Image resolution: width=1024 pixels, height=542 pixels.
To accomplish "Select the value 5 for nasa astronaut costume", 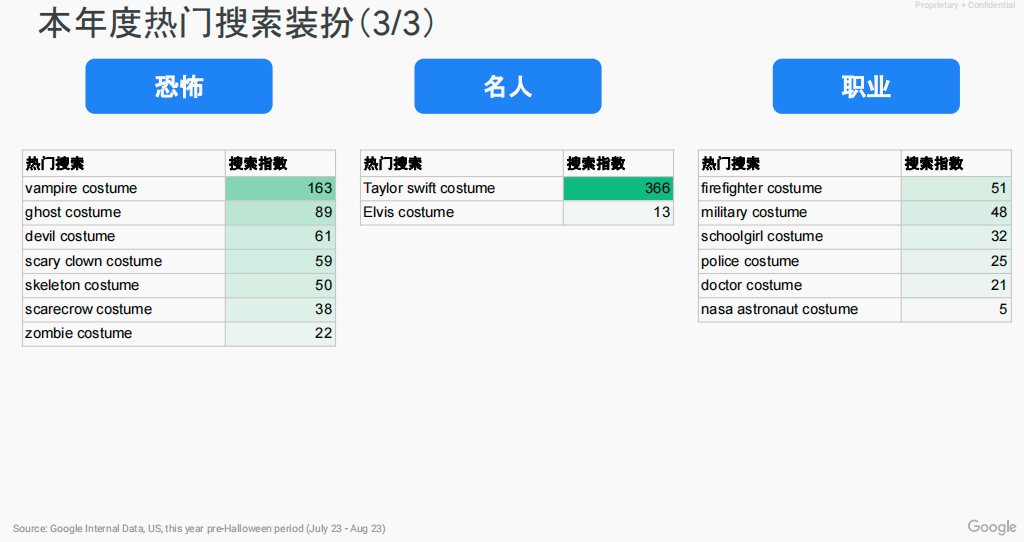I will [956, 310].
